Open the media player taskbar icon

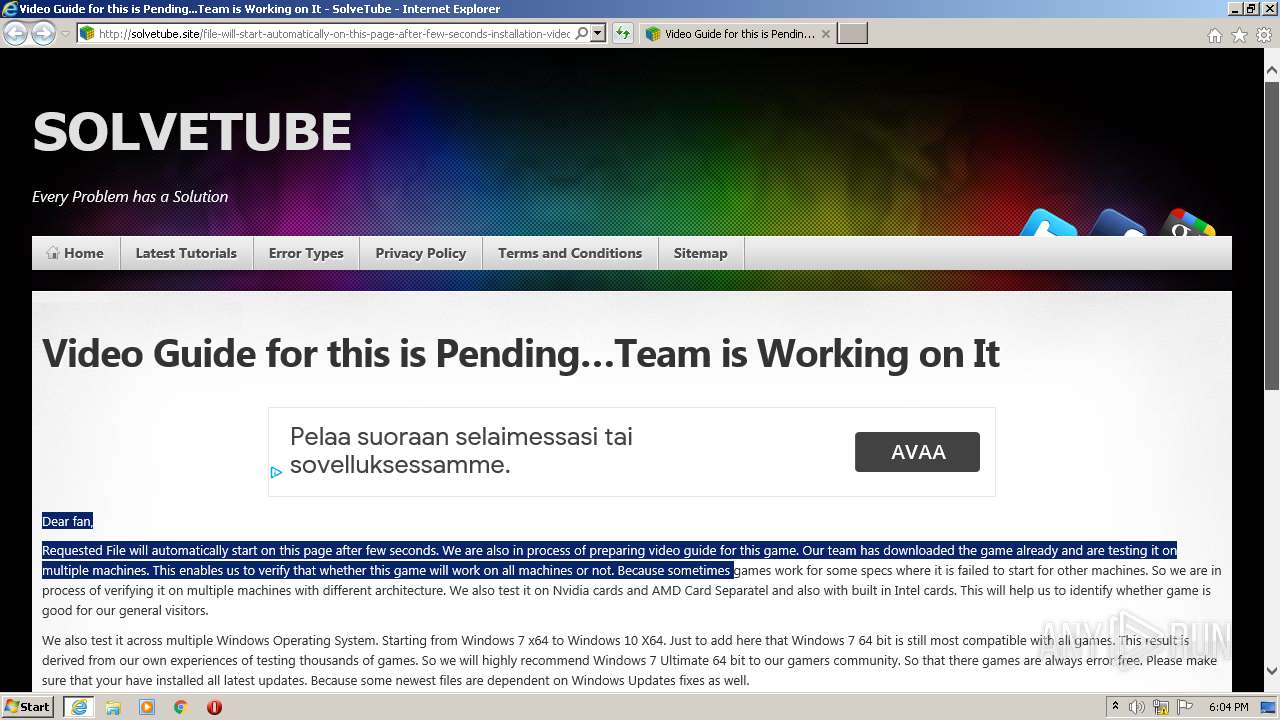[x=147, y=707]
